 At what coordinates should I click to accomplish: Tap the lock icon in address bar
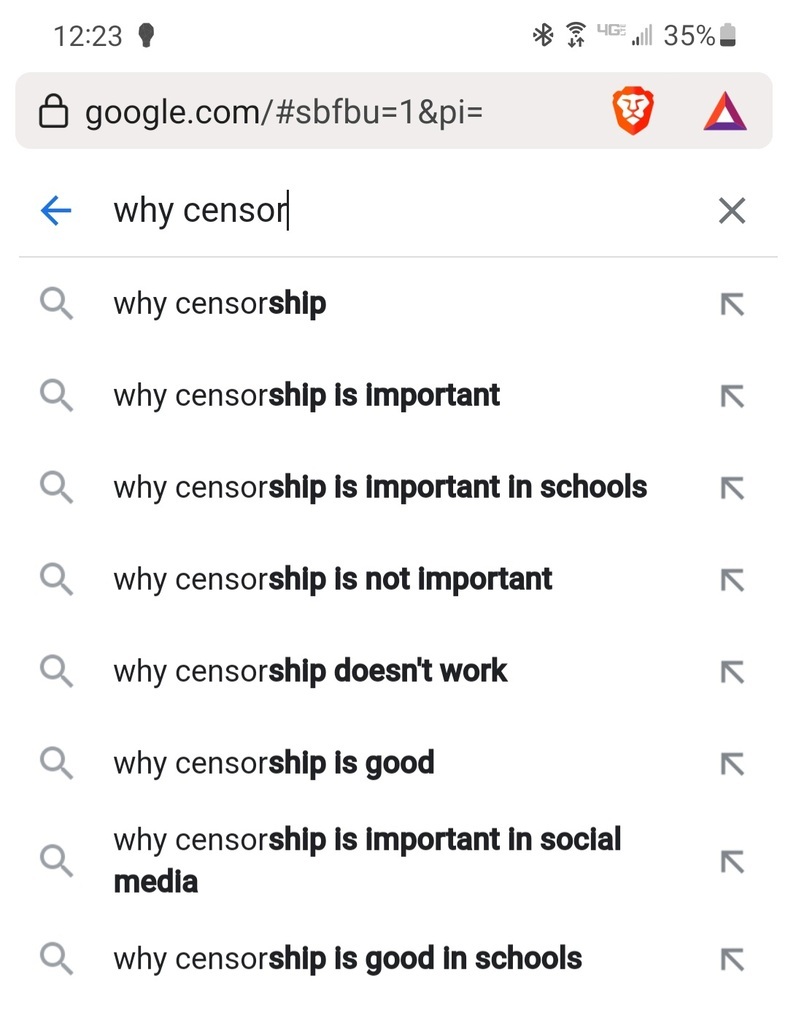click(54, 111)
